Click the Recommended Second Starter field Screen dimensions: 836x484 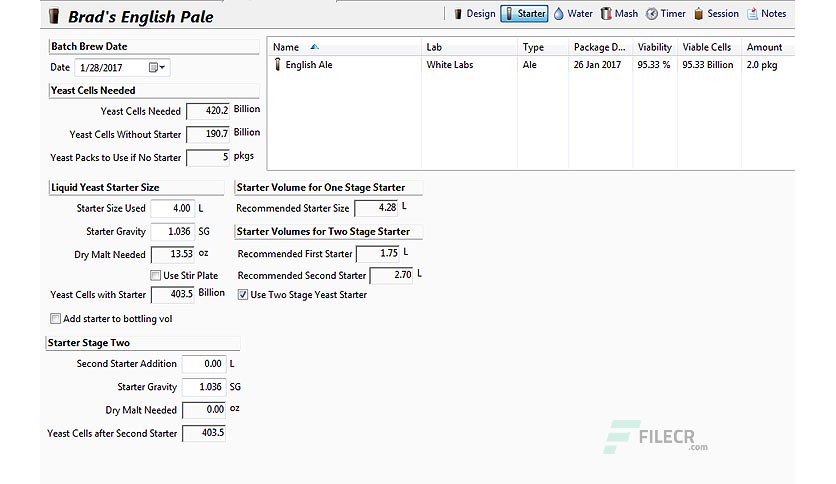coord(391,275)
